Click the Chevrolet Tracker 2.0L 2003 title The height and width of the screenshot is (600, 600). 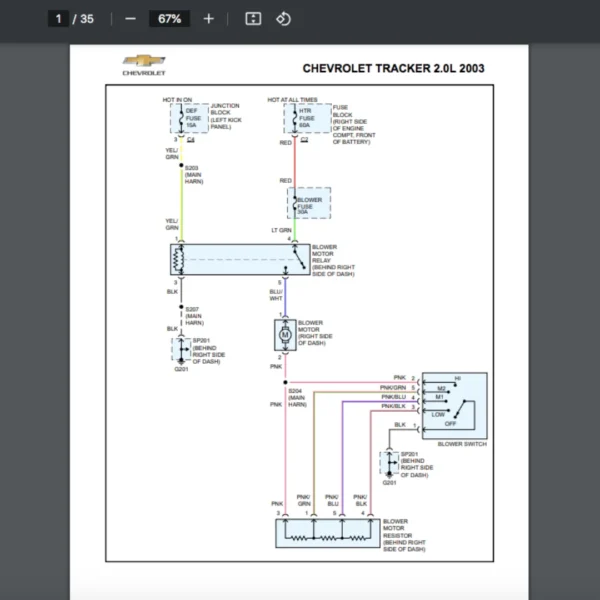(393, 69)
